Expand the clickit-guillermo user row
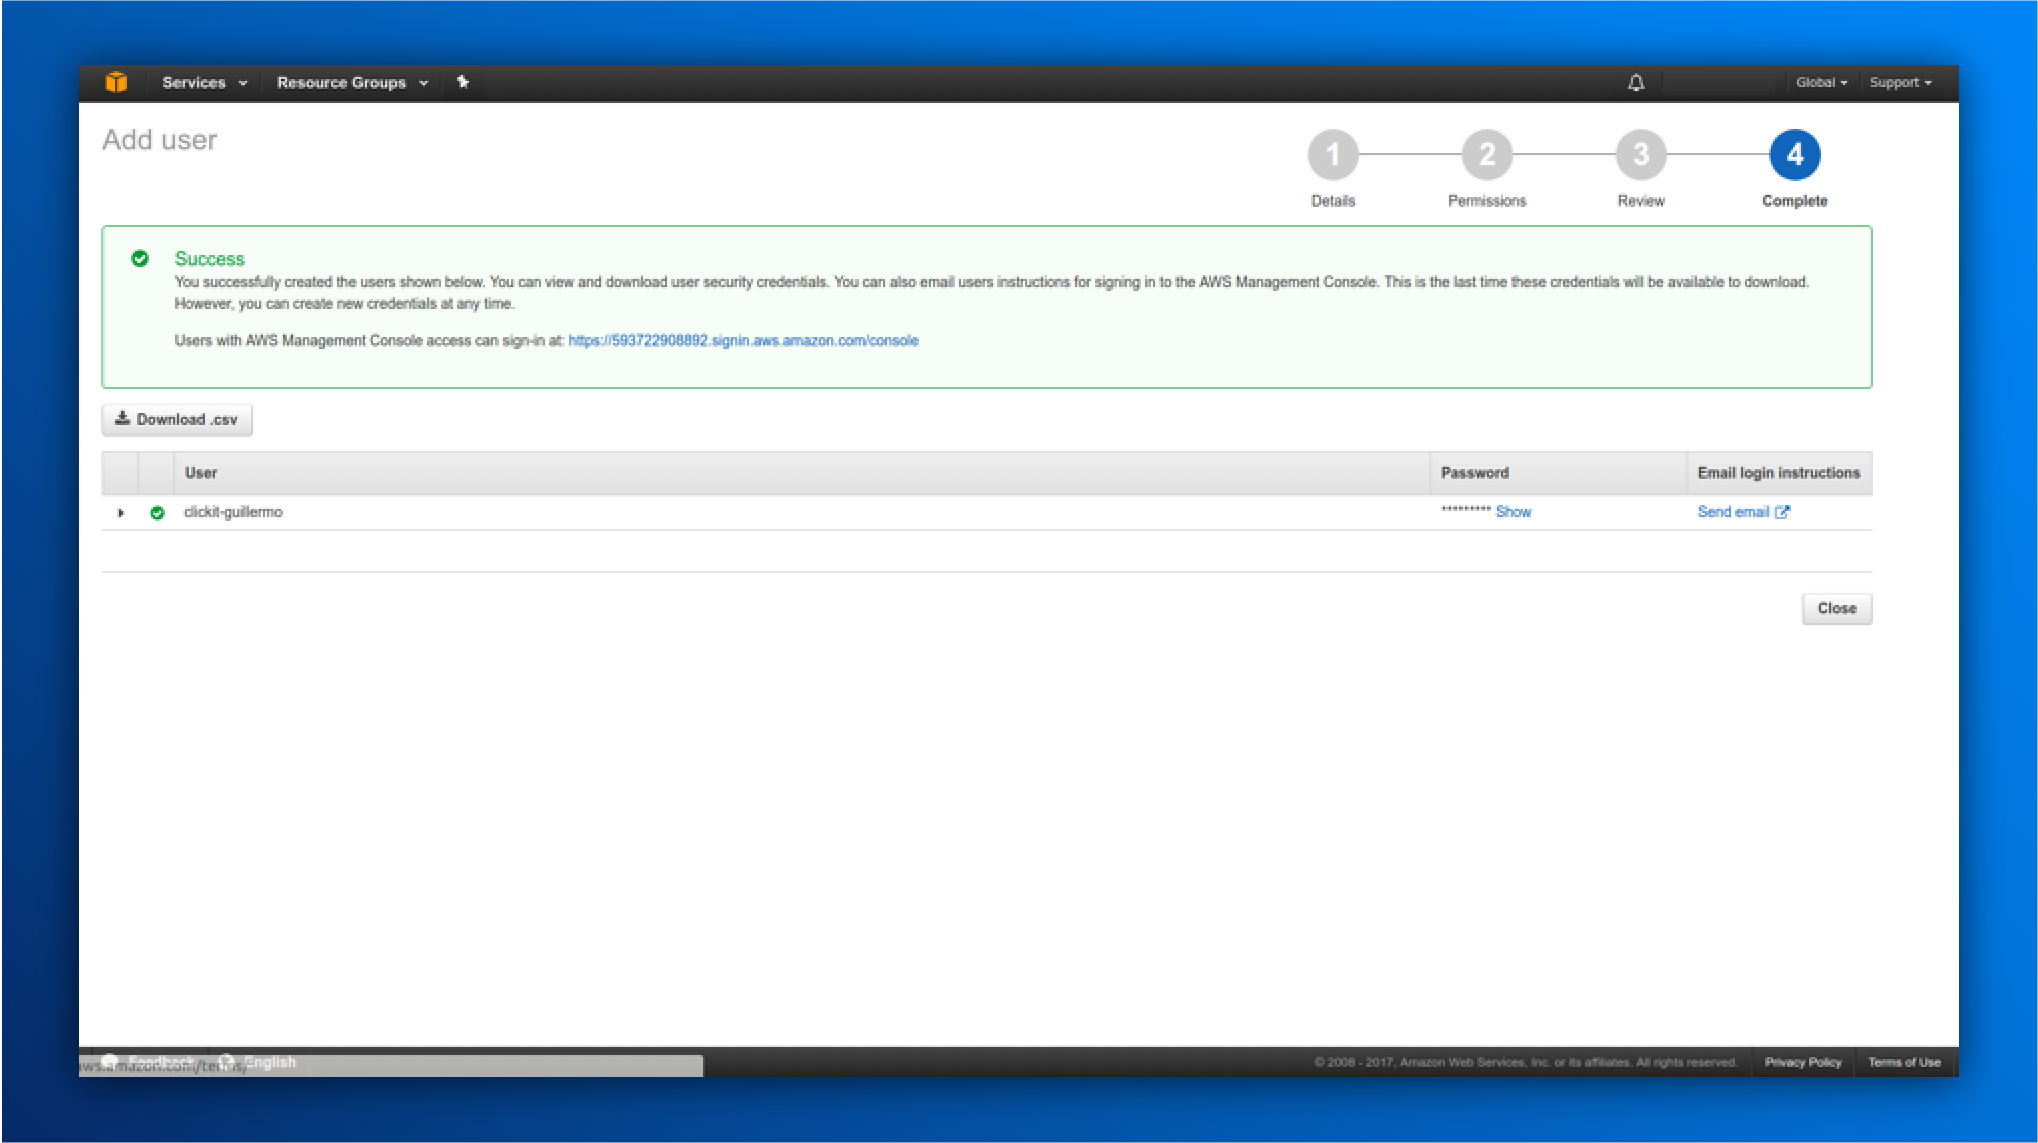This screenshot has width=2038, height=1143. pyautogui.click(x=121, y=513)
